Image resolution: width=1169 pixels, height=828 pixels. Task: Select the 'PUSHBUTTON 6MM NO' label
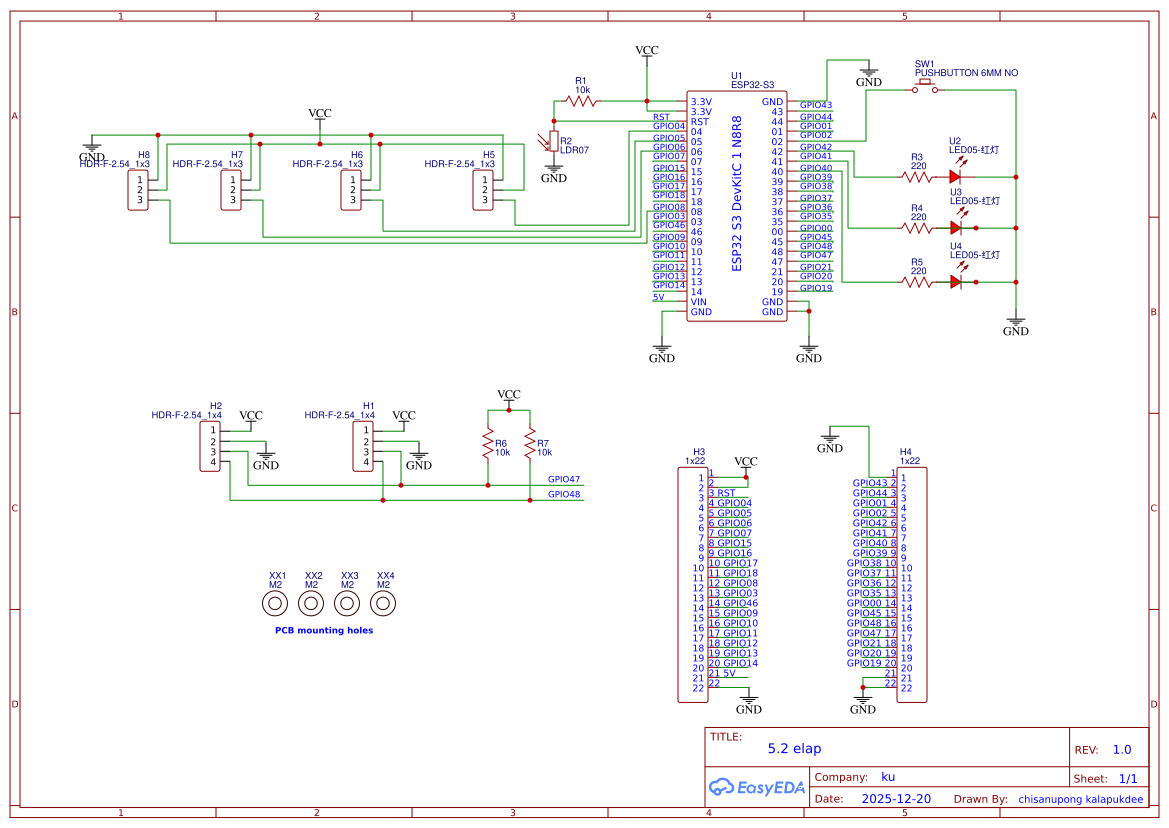(966, 73)
